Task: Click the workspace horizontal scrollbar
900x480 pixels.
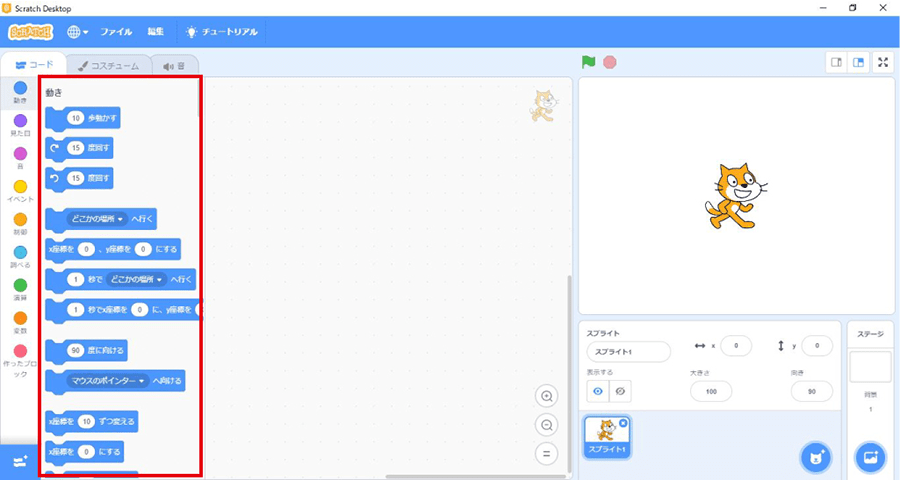Action: click(475, 477)
